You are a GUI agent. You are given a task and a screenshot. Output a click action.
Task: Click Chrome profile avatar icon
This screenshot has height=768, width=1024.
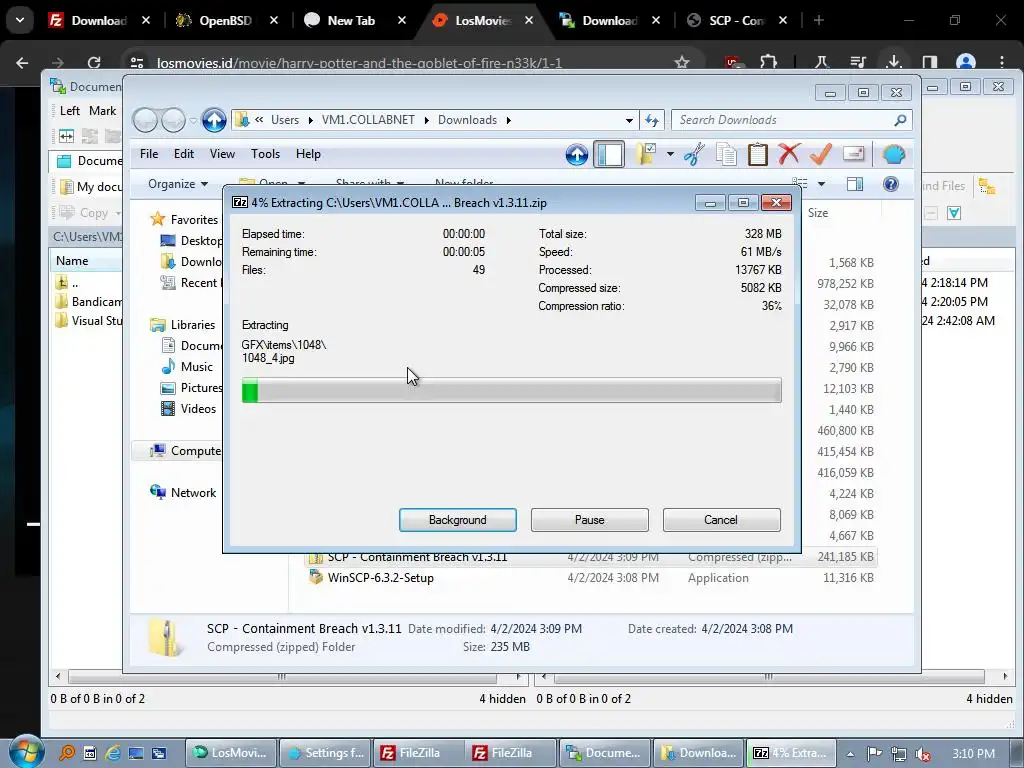pyautogui.click(x=966, y=63)
